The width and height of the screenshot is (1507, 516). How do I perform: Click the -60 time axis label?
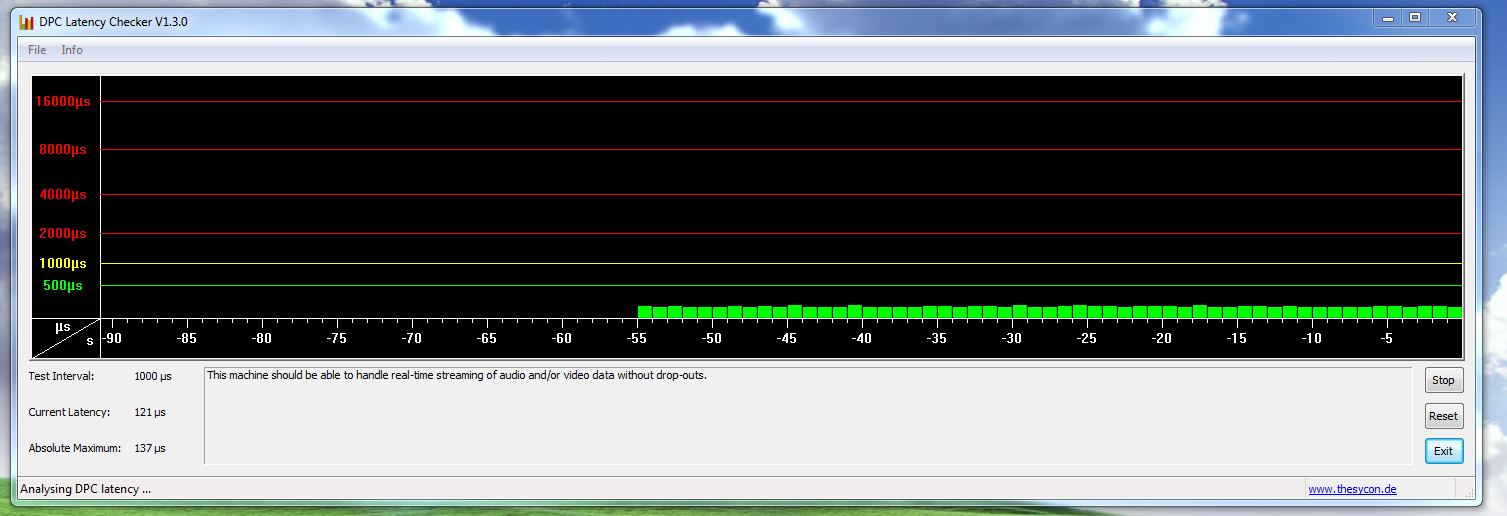click(x=561, y=339)
